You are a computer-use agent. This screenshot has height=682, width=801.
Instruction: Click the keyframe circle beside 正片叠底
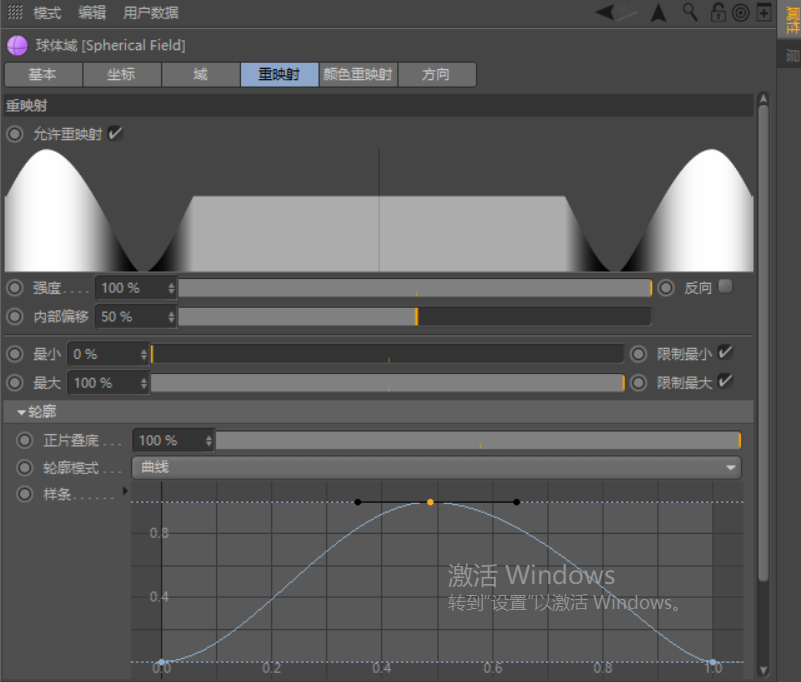[25, 440]
